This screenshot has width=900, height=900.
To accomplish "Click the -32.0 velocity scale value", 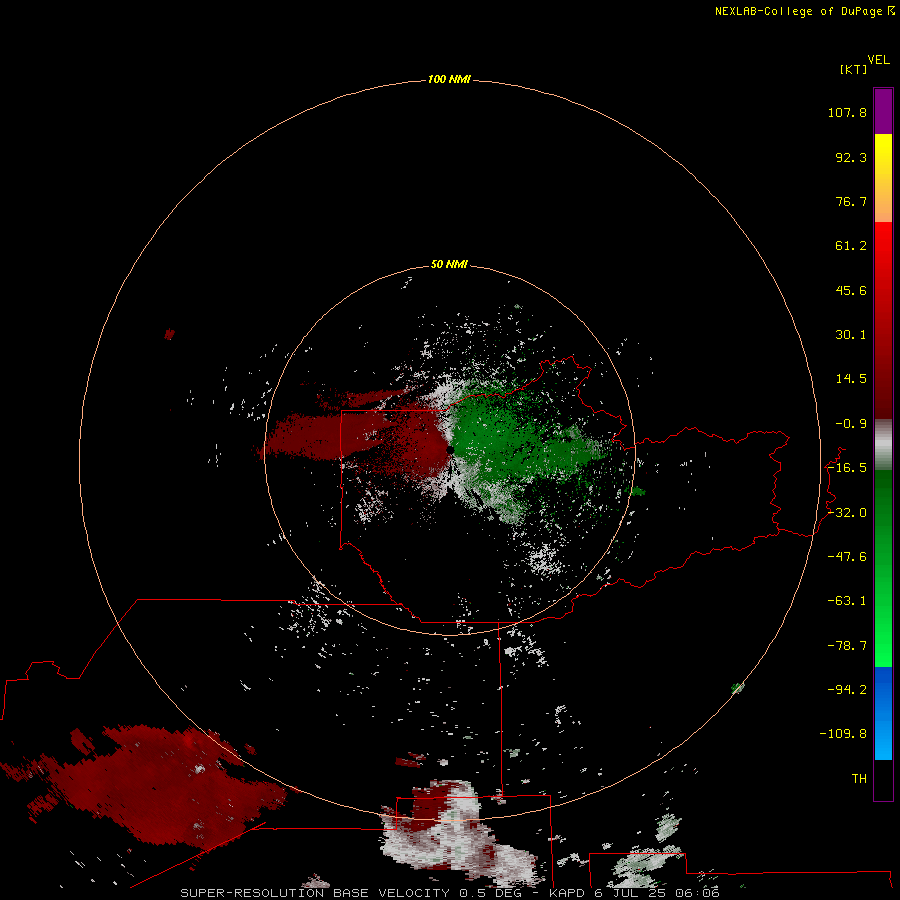I will [847, 513].
